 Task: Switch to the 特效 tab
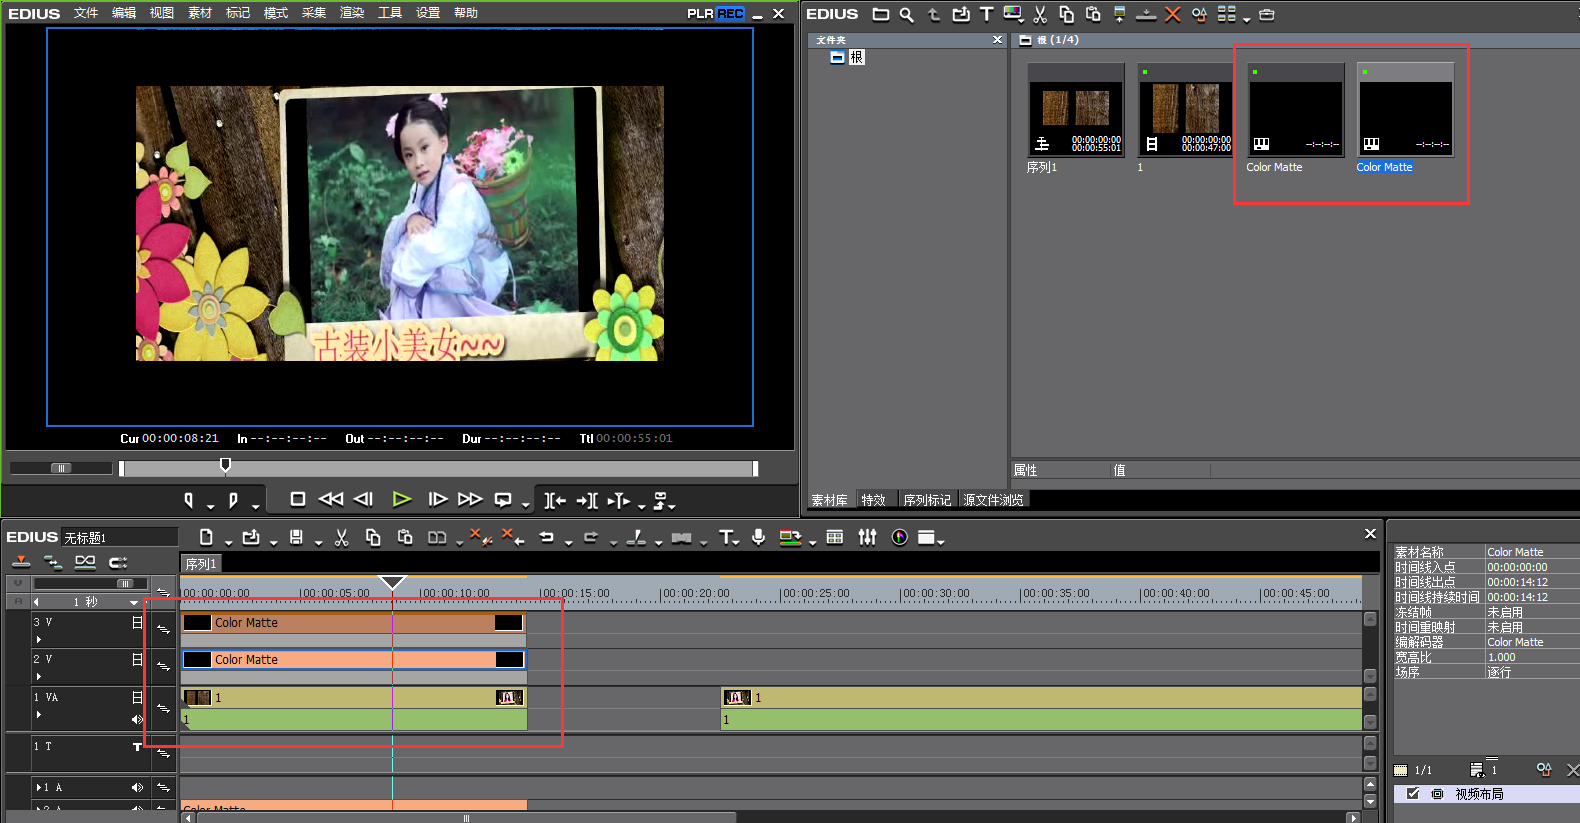click(x=873, y=500)
